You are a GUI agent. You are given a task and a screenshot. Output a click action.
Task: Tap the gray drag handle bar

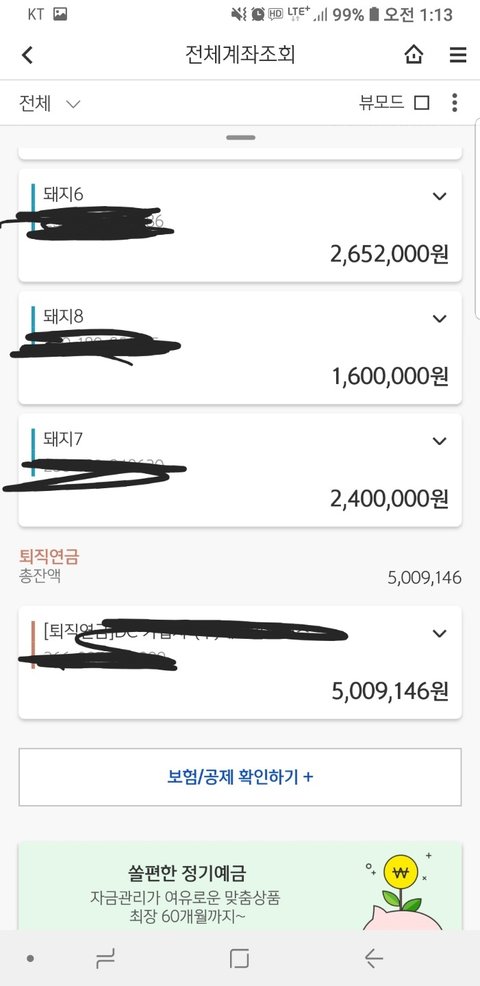coord(240,137)
